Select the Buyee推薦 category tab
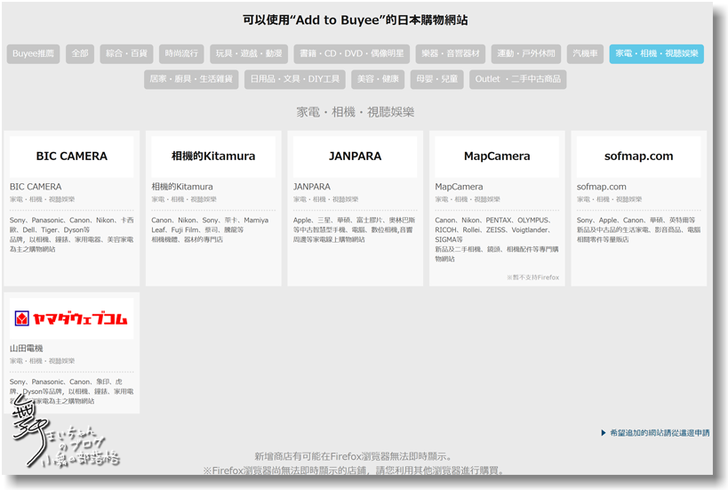 pos(34,54)
